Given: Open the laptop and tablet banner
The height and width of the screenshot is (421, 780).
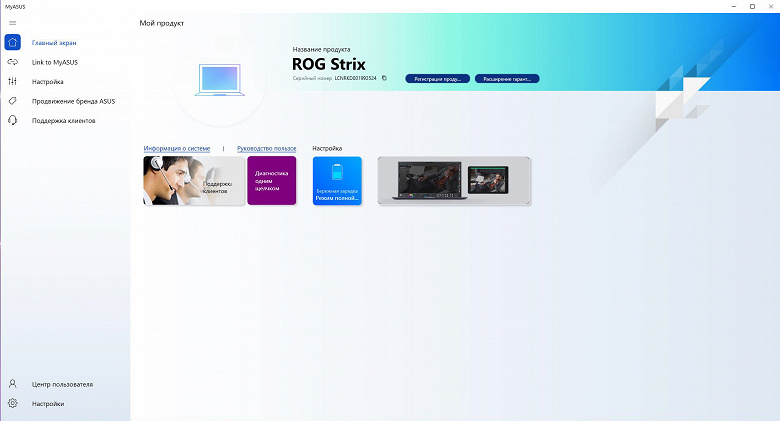Looking at the screenshot, I should [x=454, y=181].
